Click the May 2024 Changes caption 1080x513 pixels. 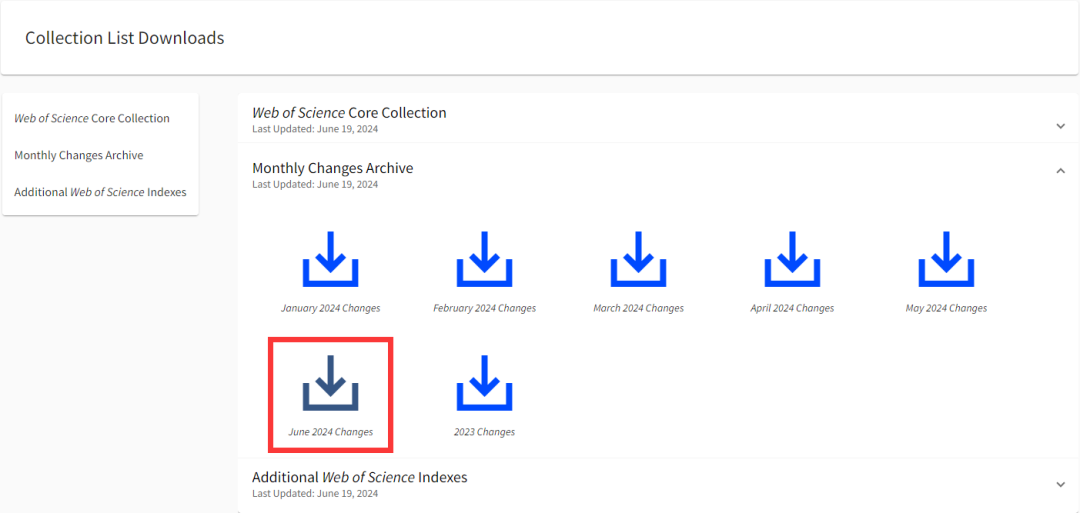[946, 308]
